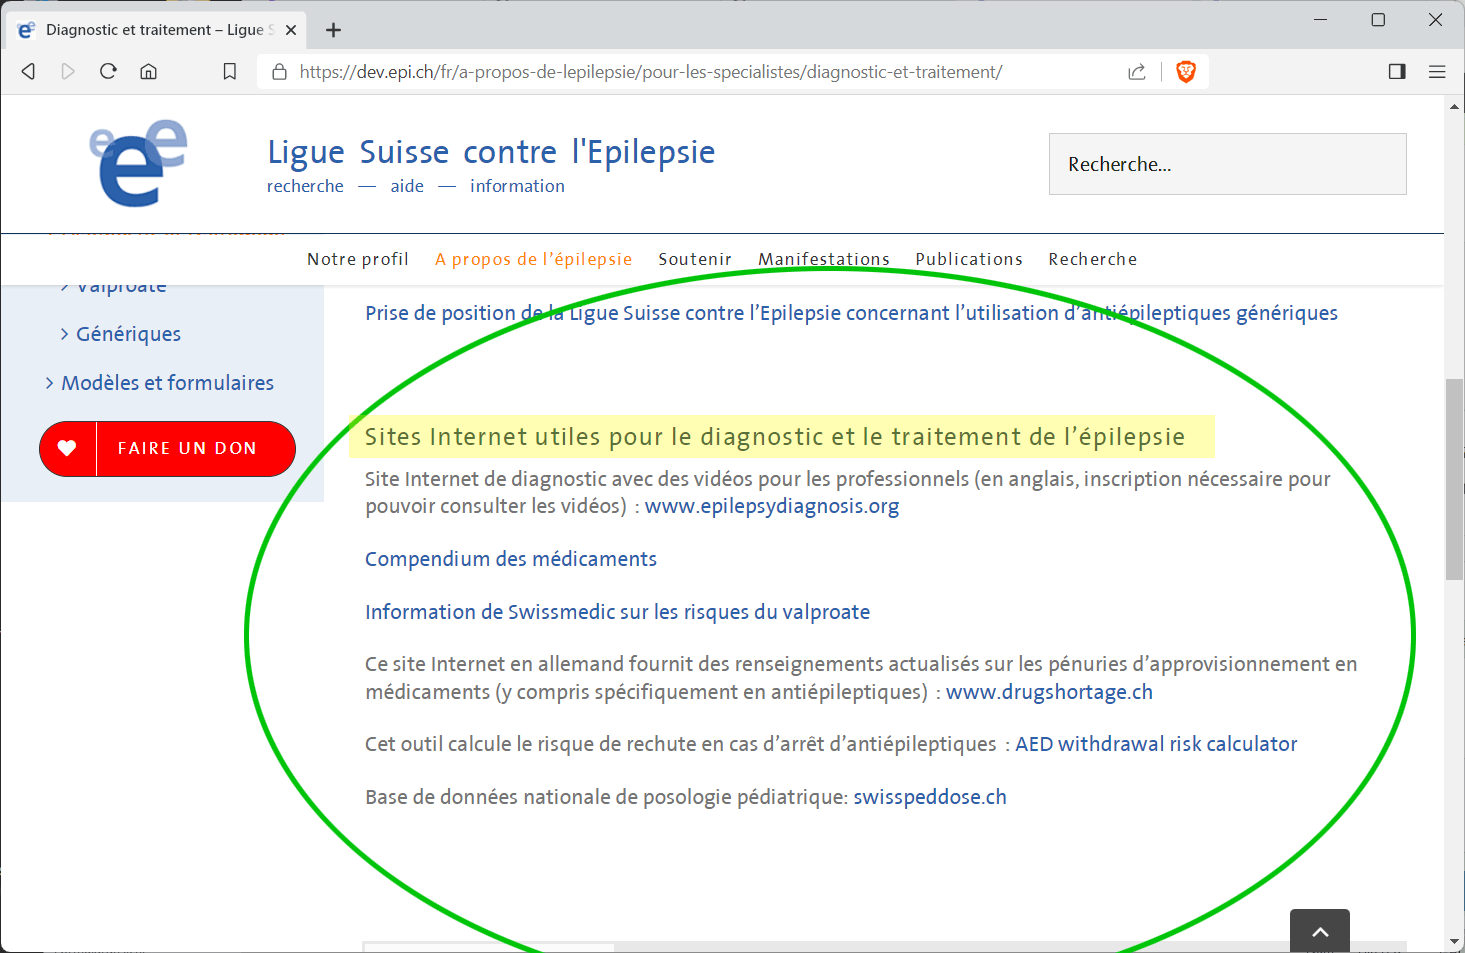1465x953 pixels.
Task: Open Swissmedic valproate risk information link
Action: point(617,612)
